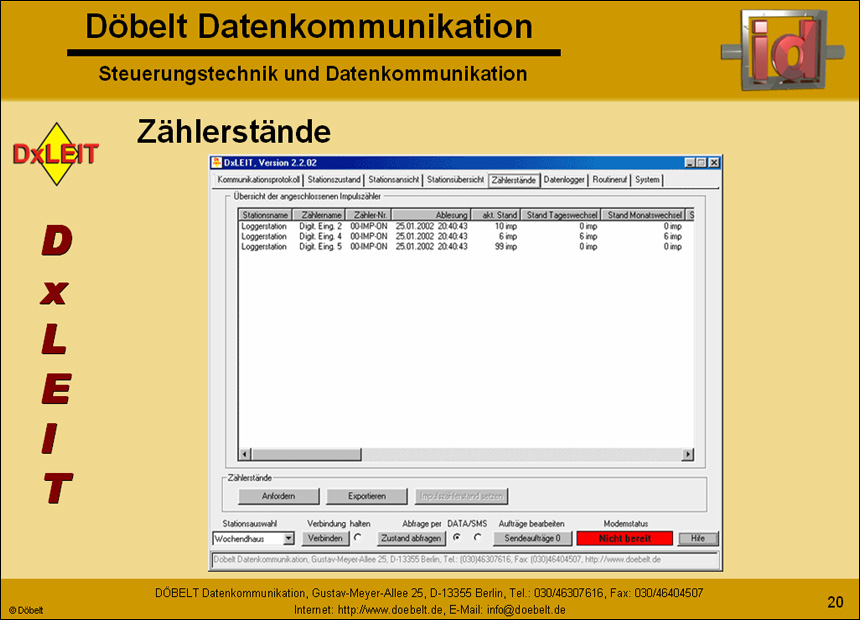Click the Hilfe button
The image size is (860, 620).
click(x=698, y=538)
